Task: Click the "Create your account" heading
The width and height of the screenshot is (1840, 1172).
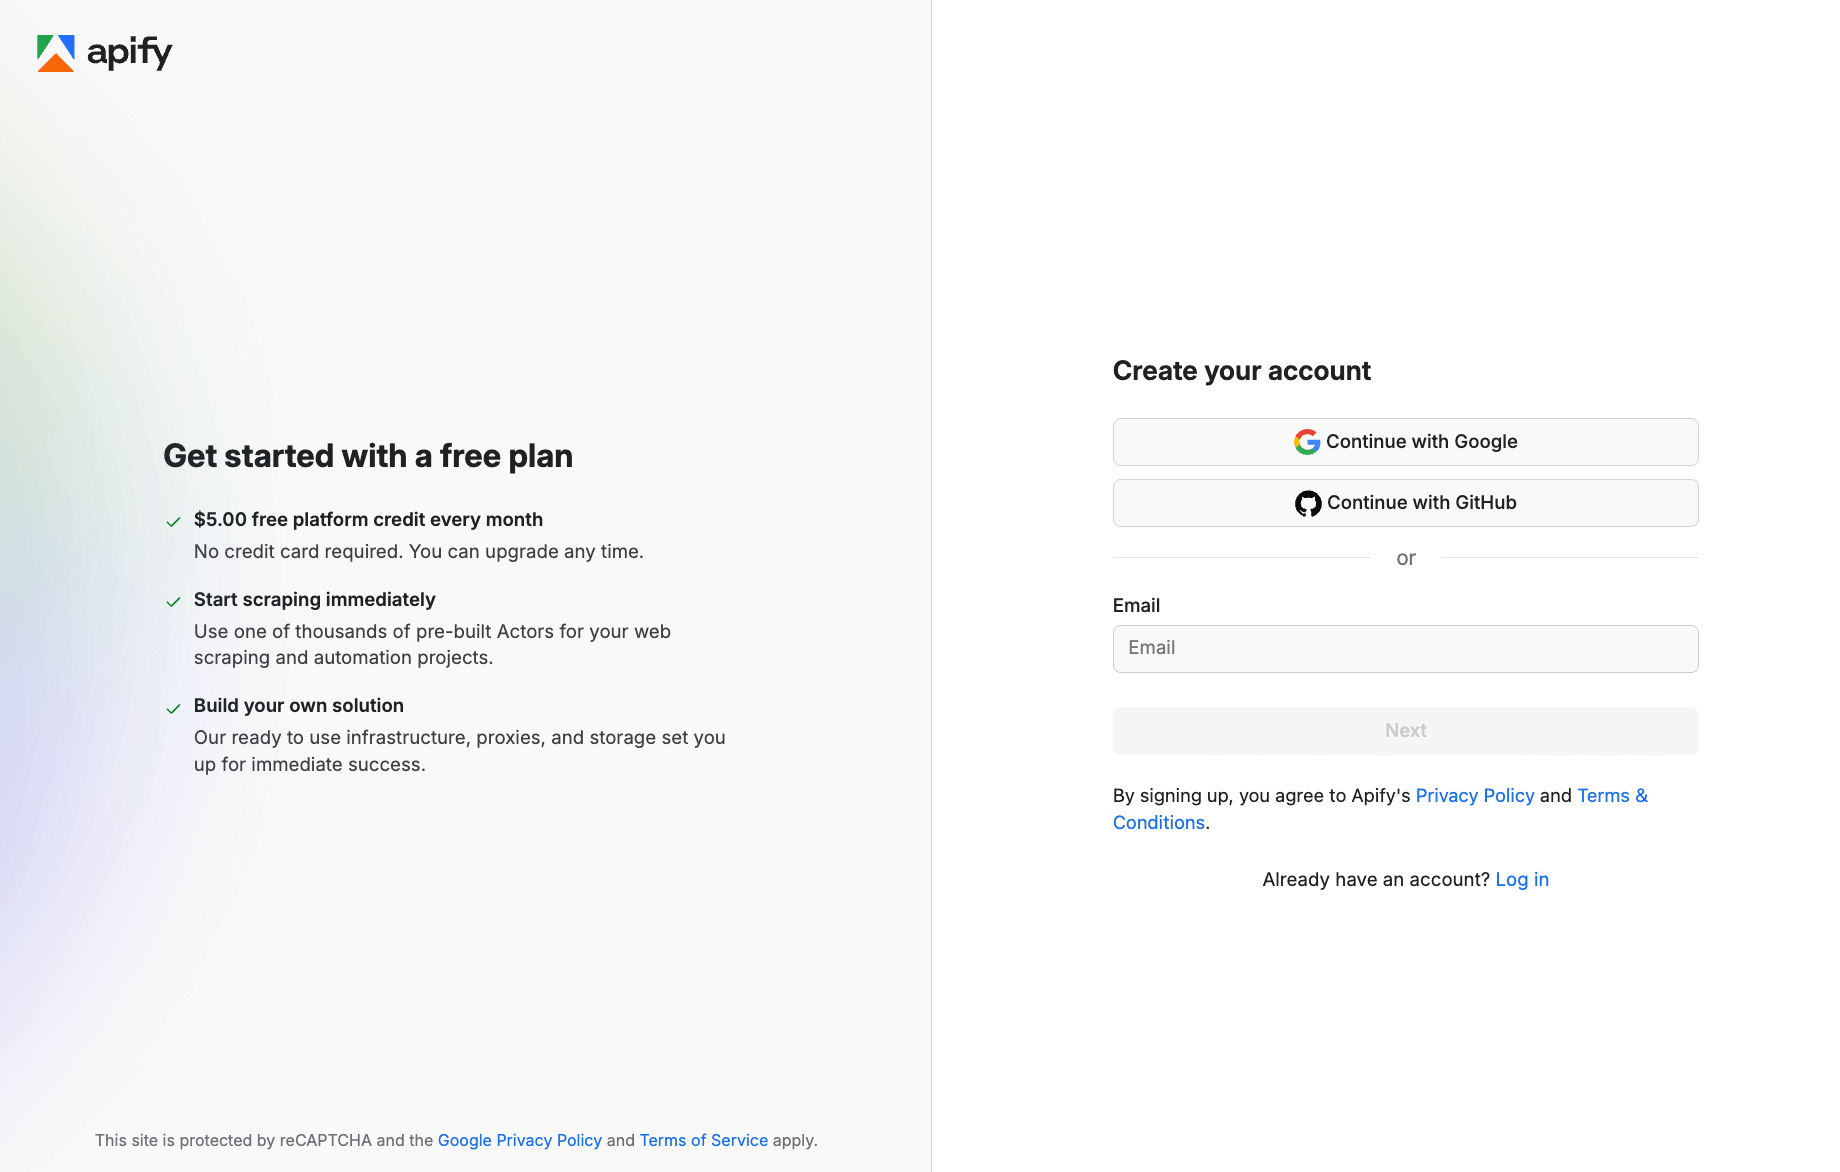Action: coord(1241,370)
